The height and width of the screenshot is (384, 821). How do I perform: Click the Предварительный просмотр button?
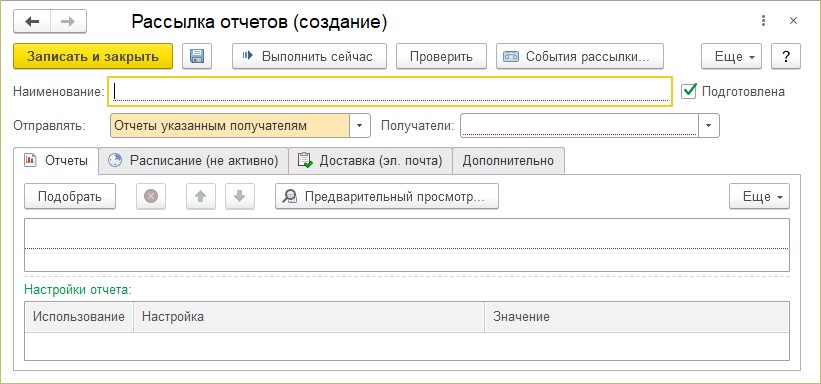click(387, 196)
